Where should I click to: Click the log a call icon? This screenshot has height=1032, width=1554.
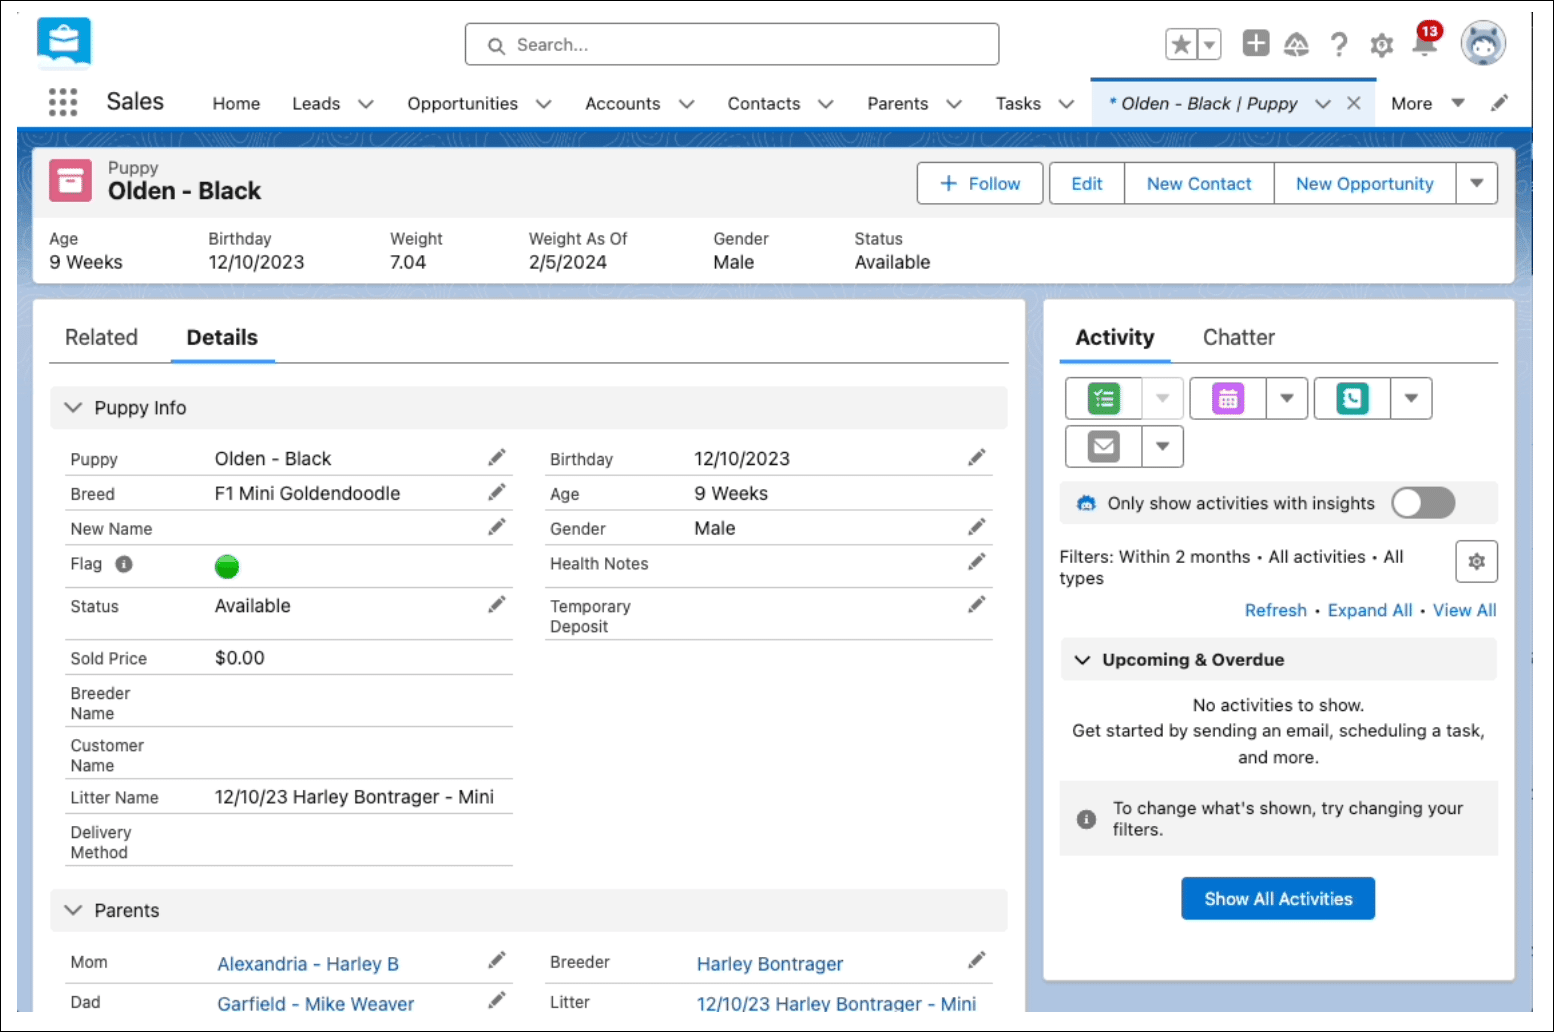click(1352, 398)
